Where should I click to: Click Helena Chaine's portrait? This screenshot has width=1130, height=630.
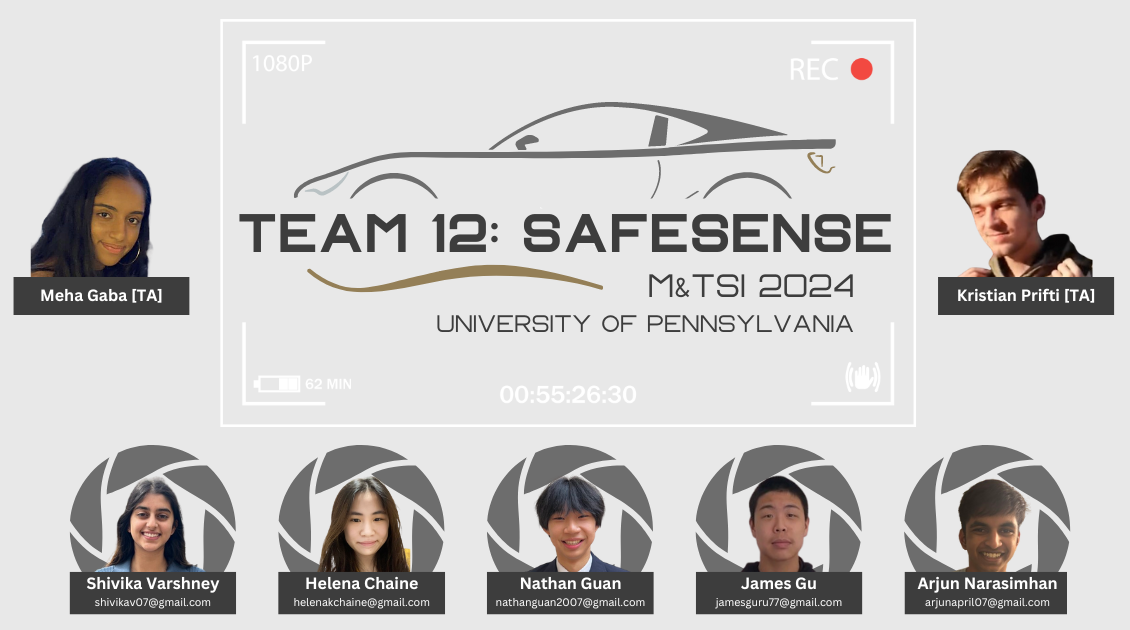pyautogui.click(x=364, y=524)
